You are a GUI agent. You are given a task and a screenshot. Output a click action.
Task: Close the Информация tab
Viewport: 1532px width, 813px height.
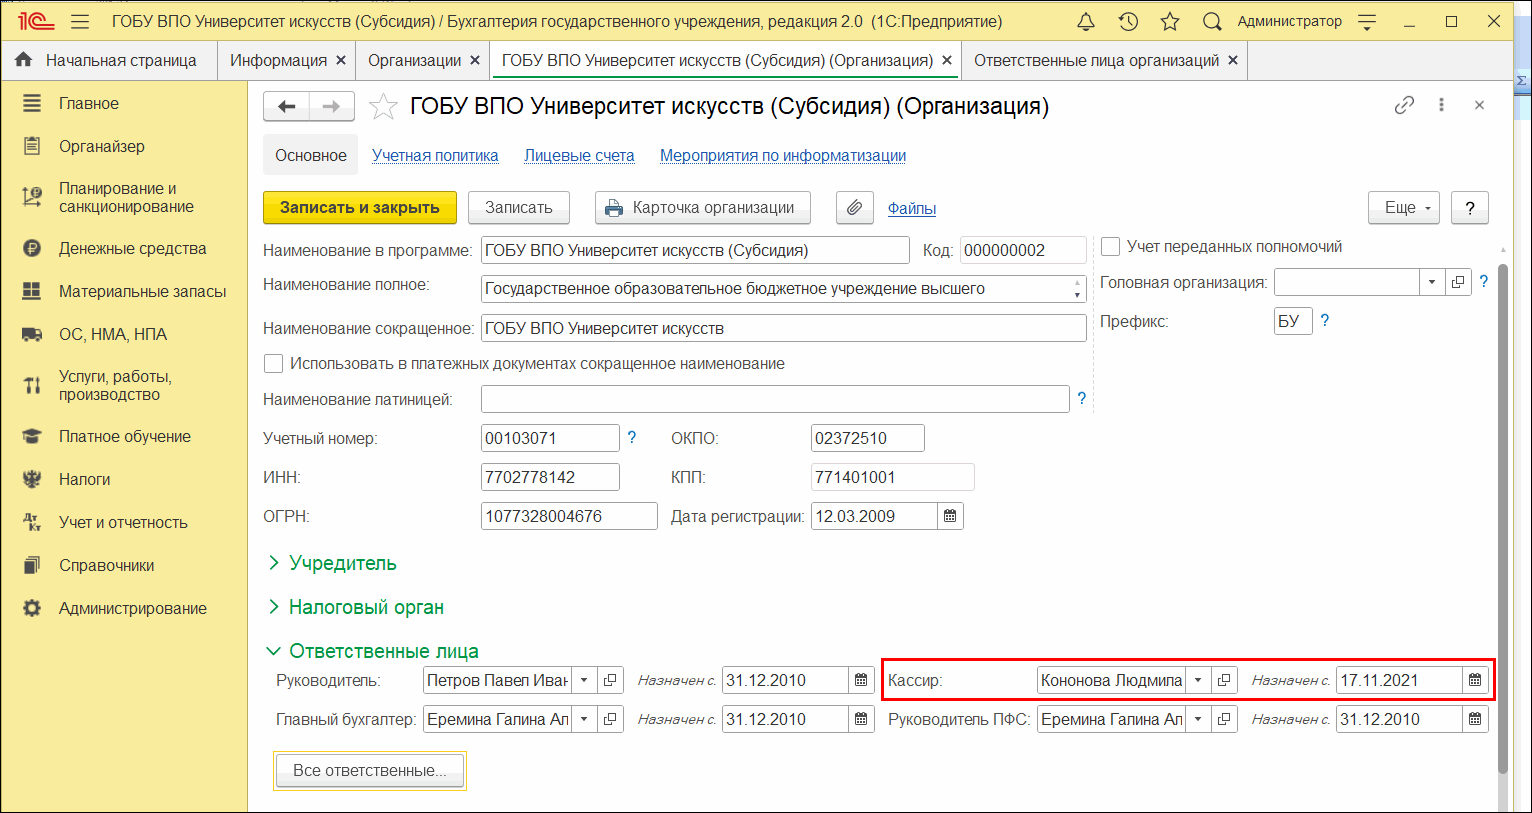pyautogui.click(x=340, y=60)
